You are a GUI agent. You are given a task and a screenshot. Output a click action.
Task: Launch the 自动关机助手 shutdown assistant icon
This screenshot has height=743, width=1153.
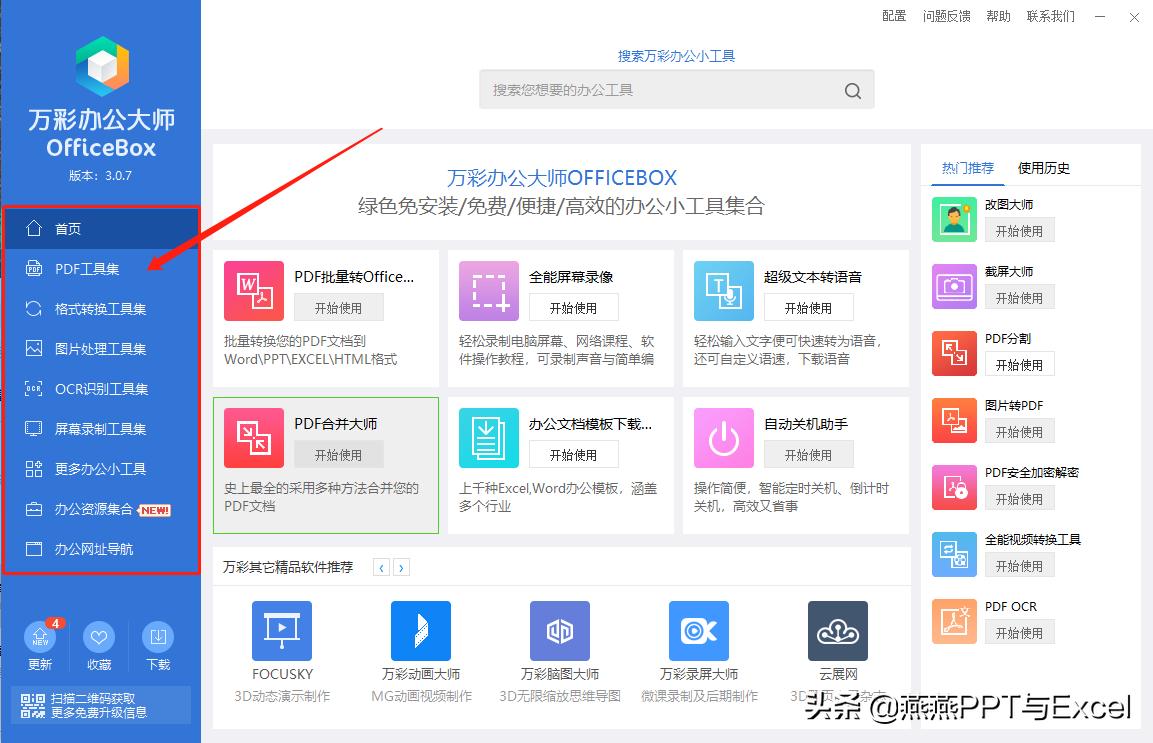tap(722, 438)
